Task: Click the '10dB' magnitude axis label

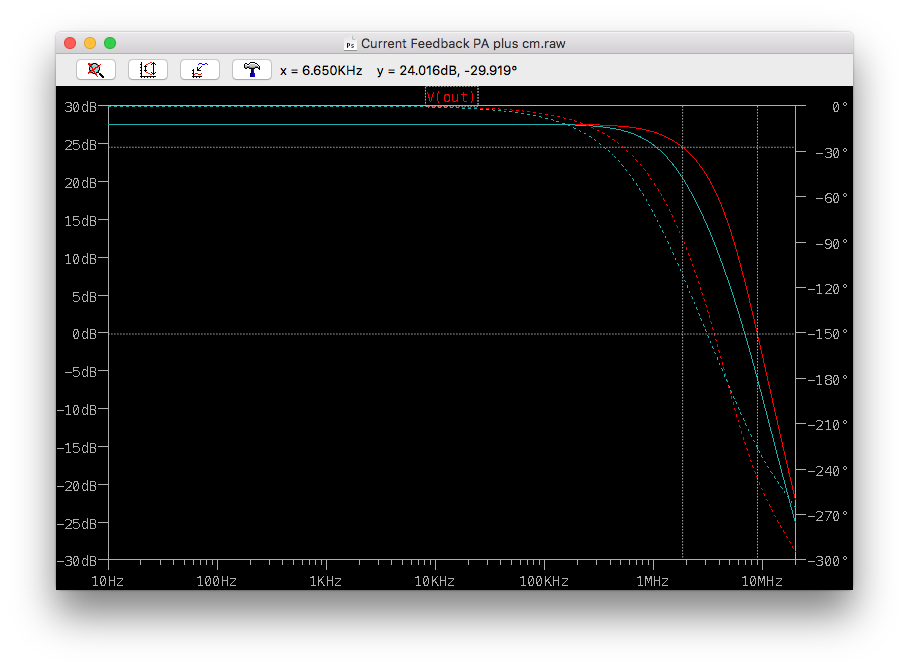Action: [x=81, y=259]
